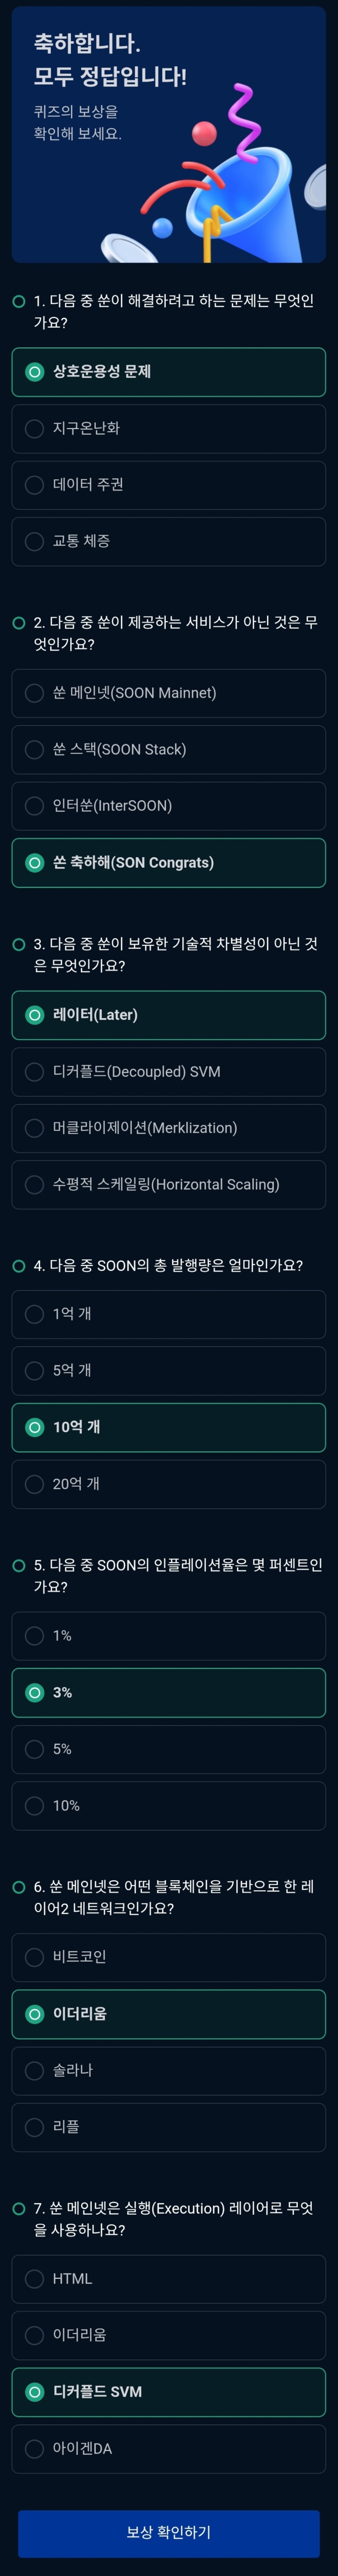Pick 쑨 메인넷(SOON Mainnet) option
The width and height of the screenshot is (338, 2576).
168,693
